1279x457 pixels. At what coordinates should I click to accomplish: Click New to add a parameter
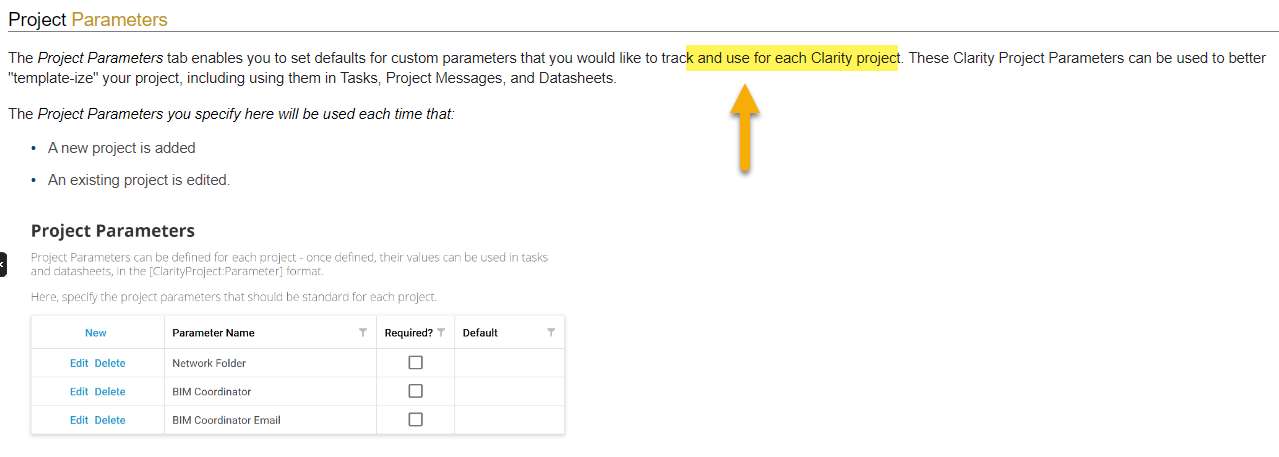(x=96, y=333)
